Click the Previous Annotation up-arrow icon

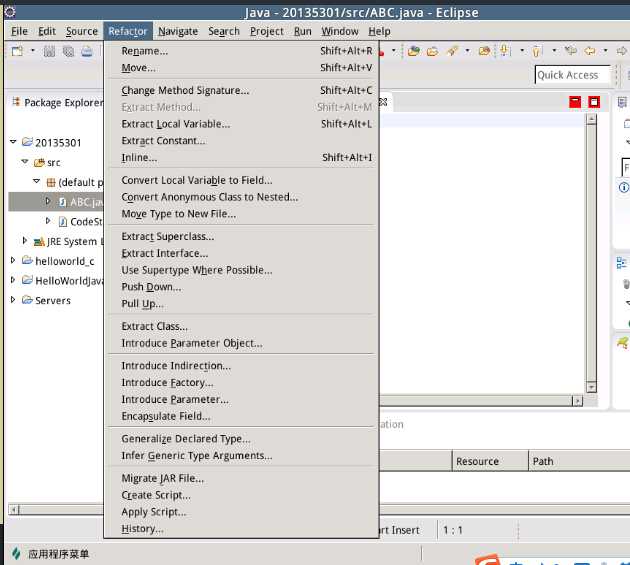pos(536,51)
